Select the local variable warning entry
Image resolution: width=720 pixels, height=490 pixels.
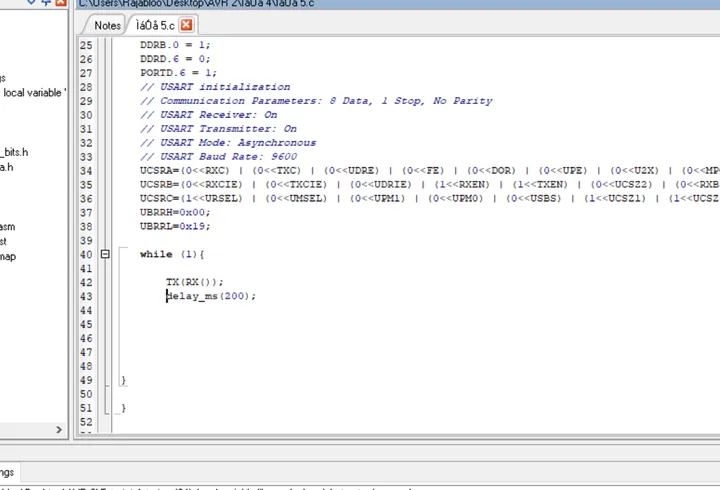[x=33, y=93]
